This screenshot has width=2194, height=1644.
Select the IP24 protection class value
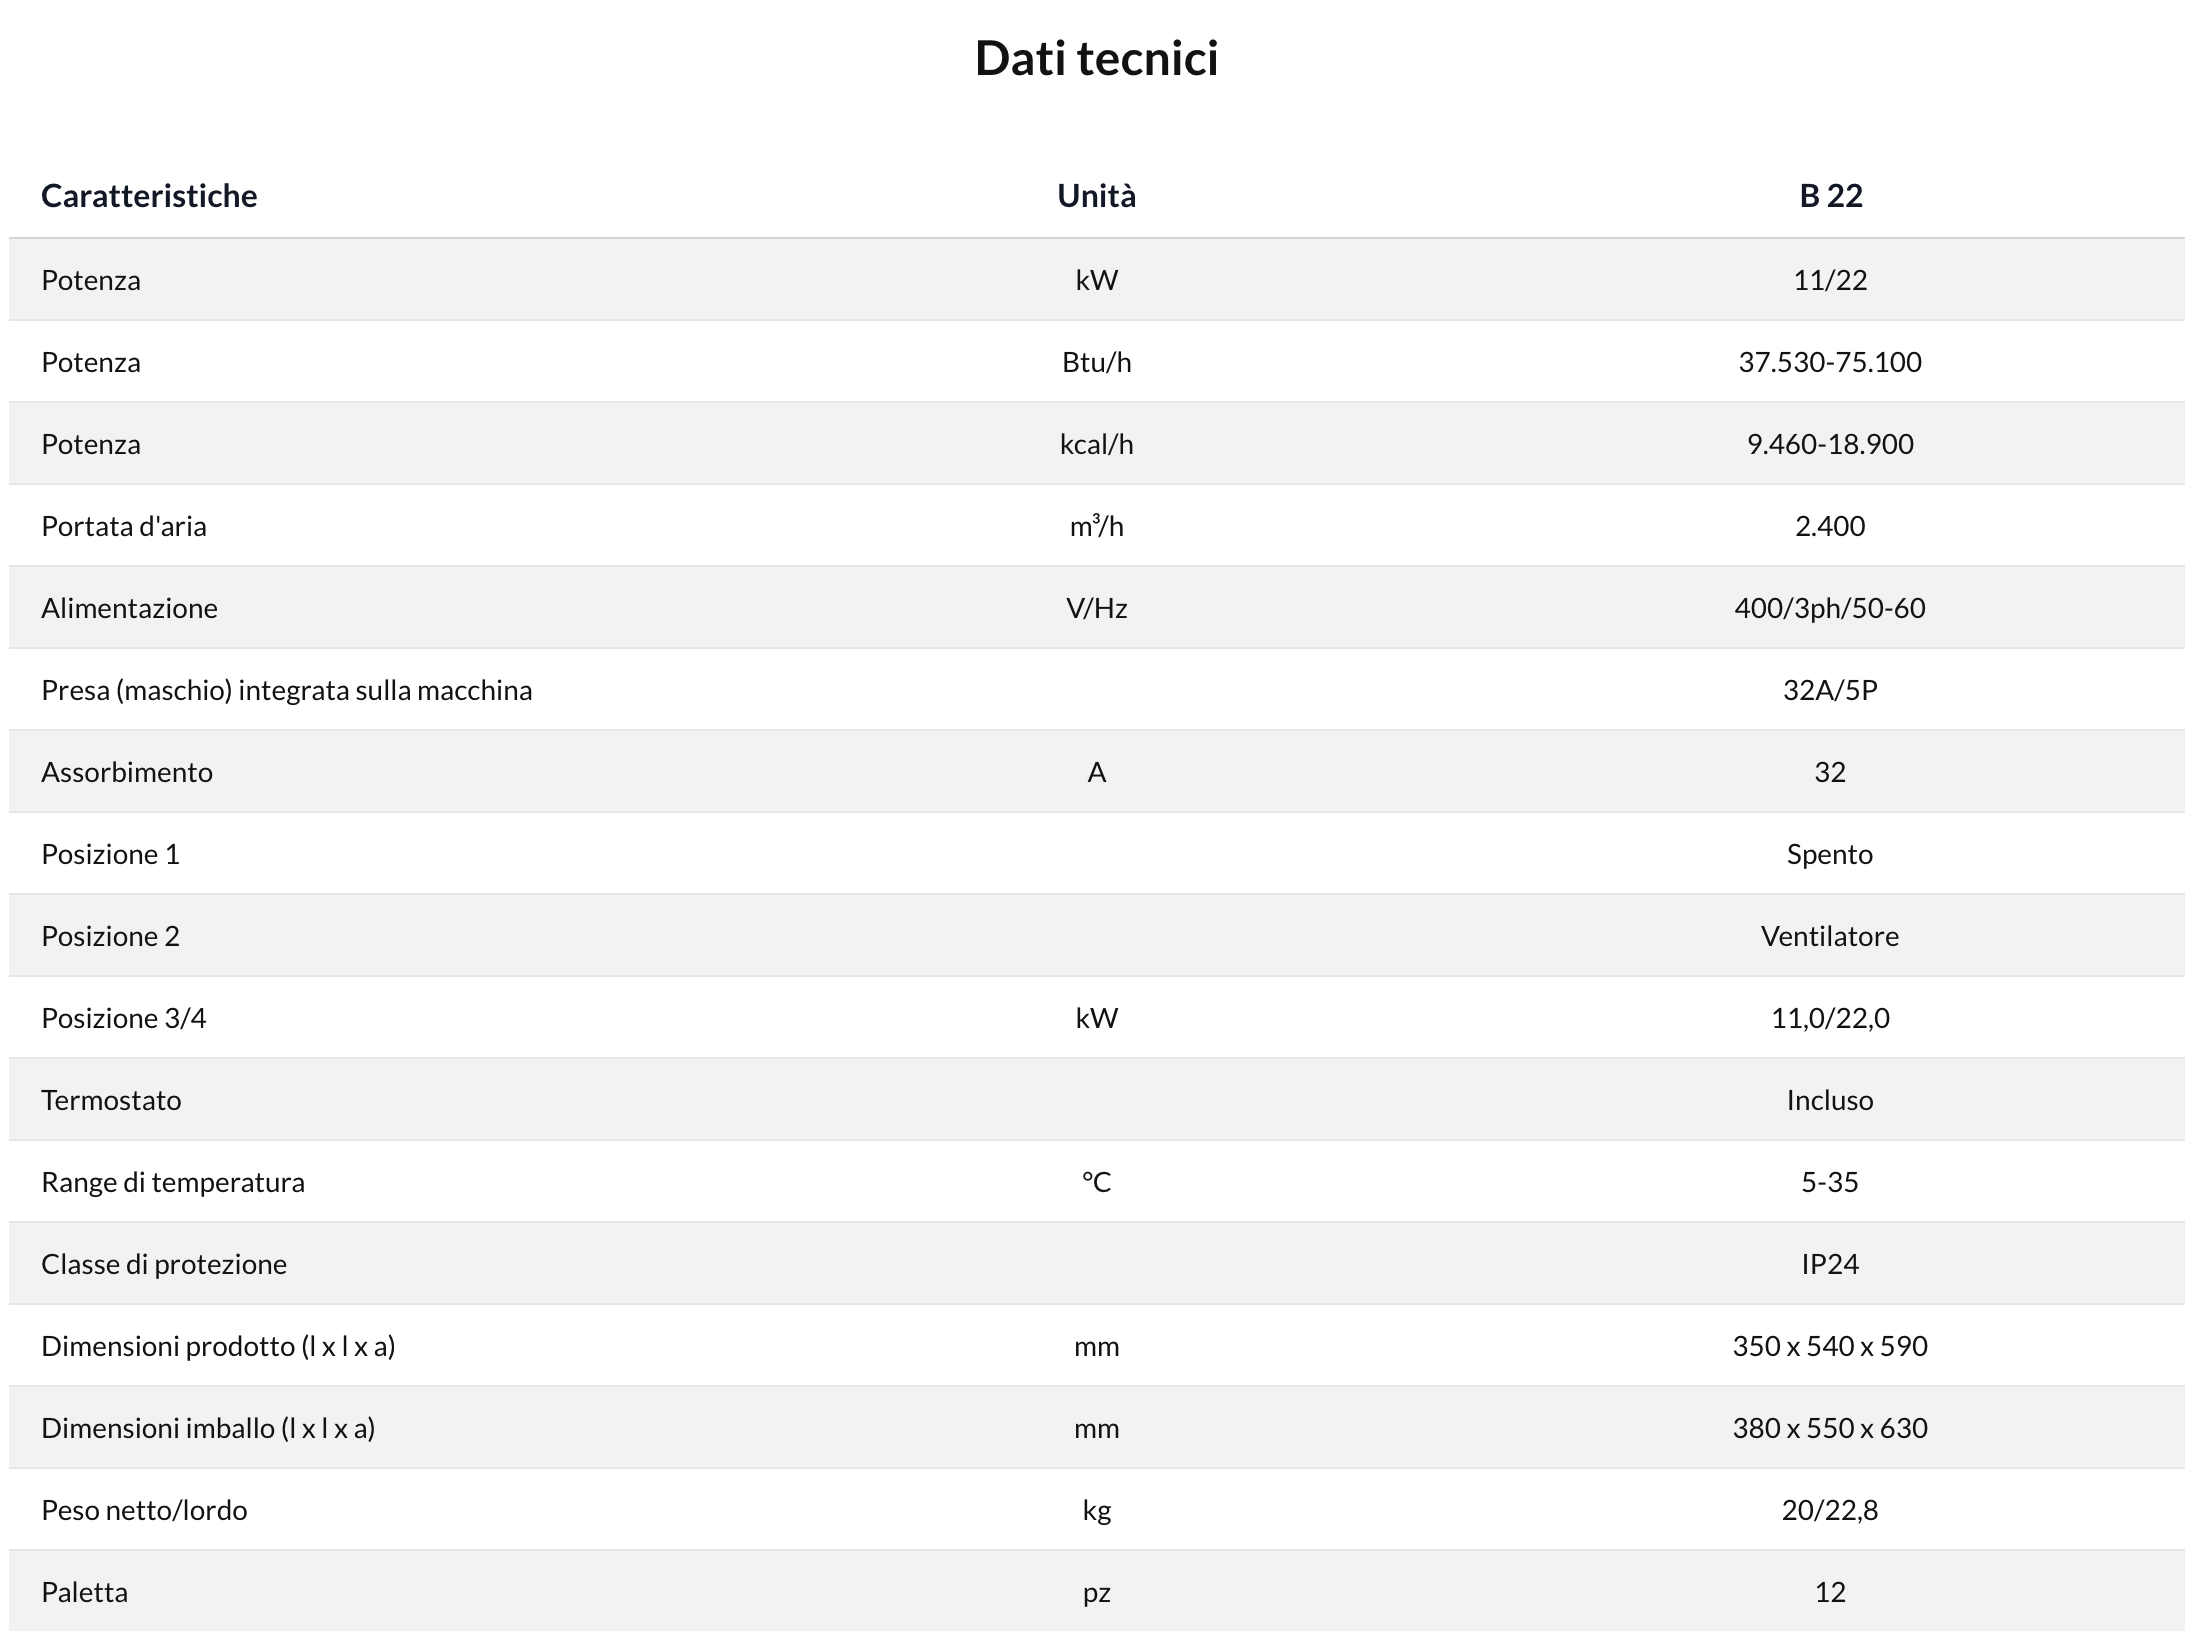pyautogui.click(x=1830, y=1264)
